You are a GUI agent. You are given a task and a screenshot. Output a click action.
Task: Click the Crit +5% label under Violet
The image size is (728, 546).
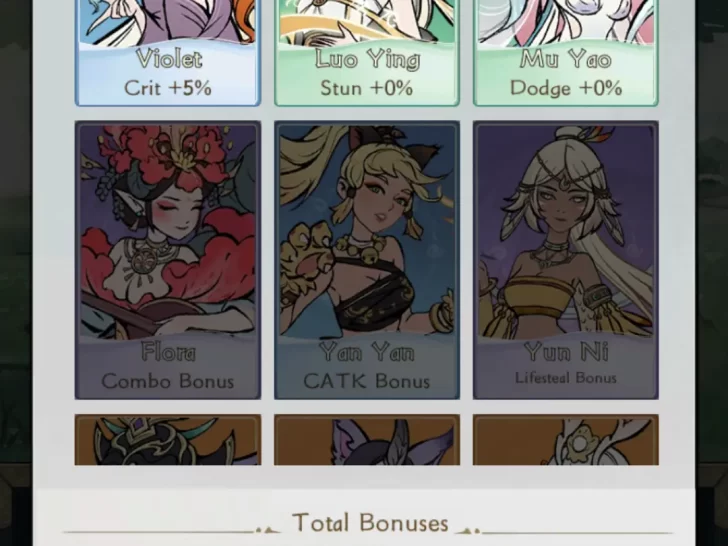tap(168, 88)
